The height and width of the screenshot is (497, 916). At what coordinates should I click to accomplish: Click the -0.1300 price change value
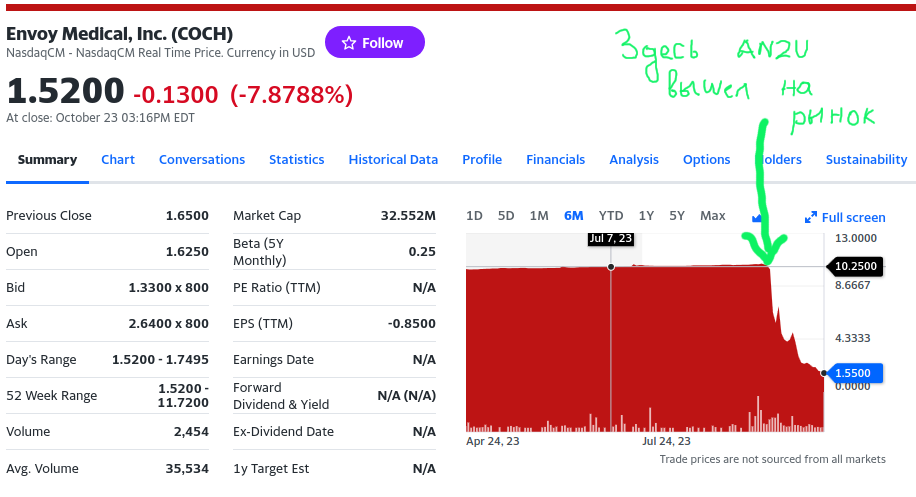click(x=176, y=95)
